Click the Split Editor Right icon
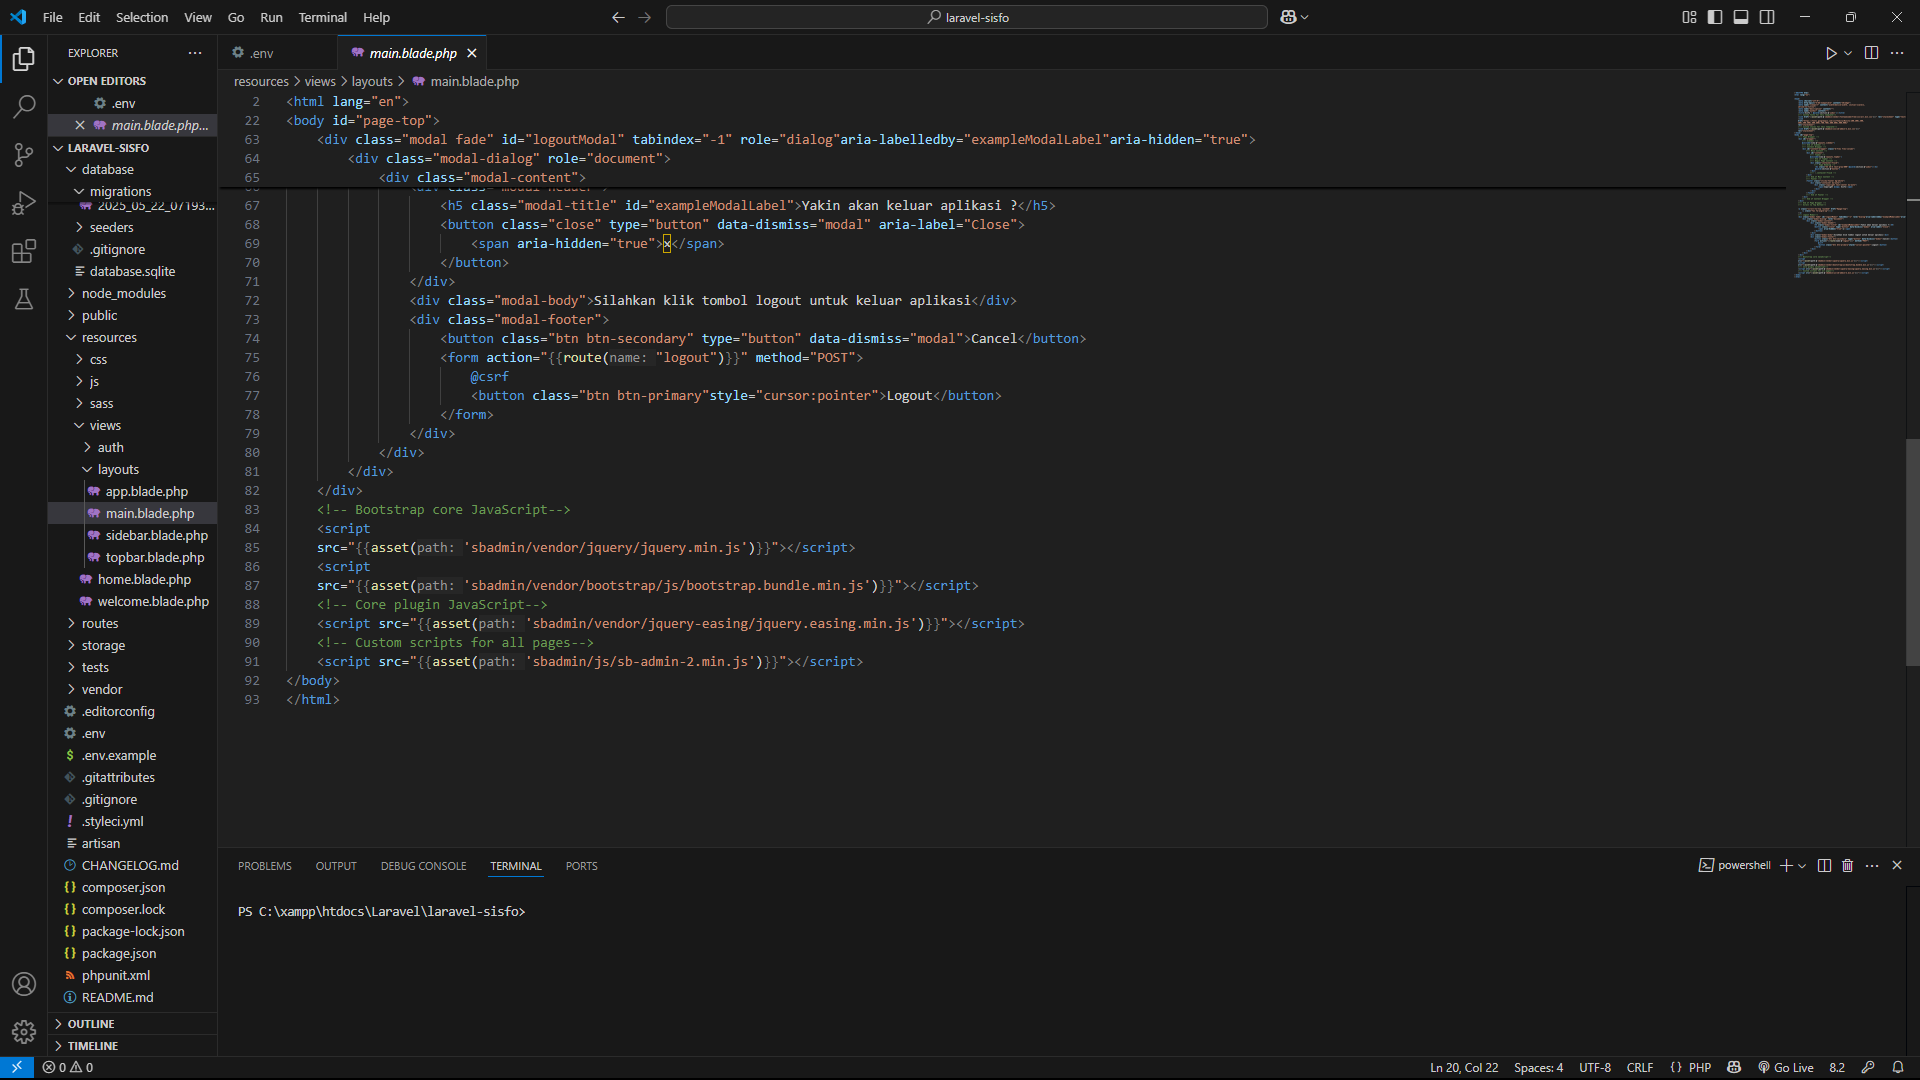This screenshot has height=1080, width=1920. (x=1871, y=53)
